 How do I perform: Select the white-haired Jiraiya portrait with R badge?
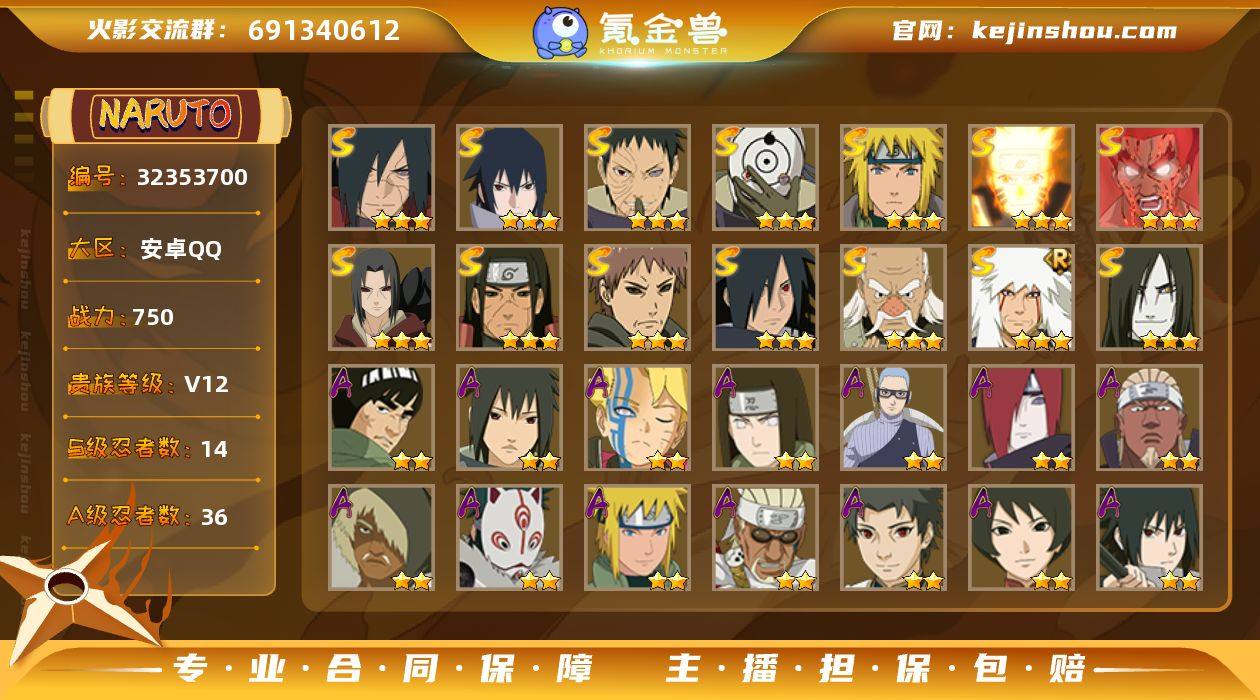click(1021, 297)
